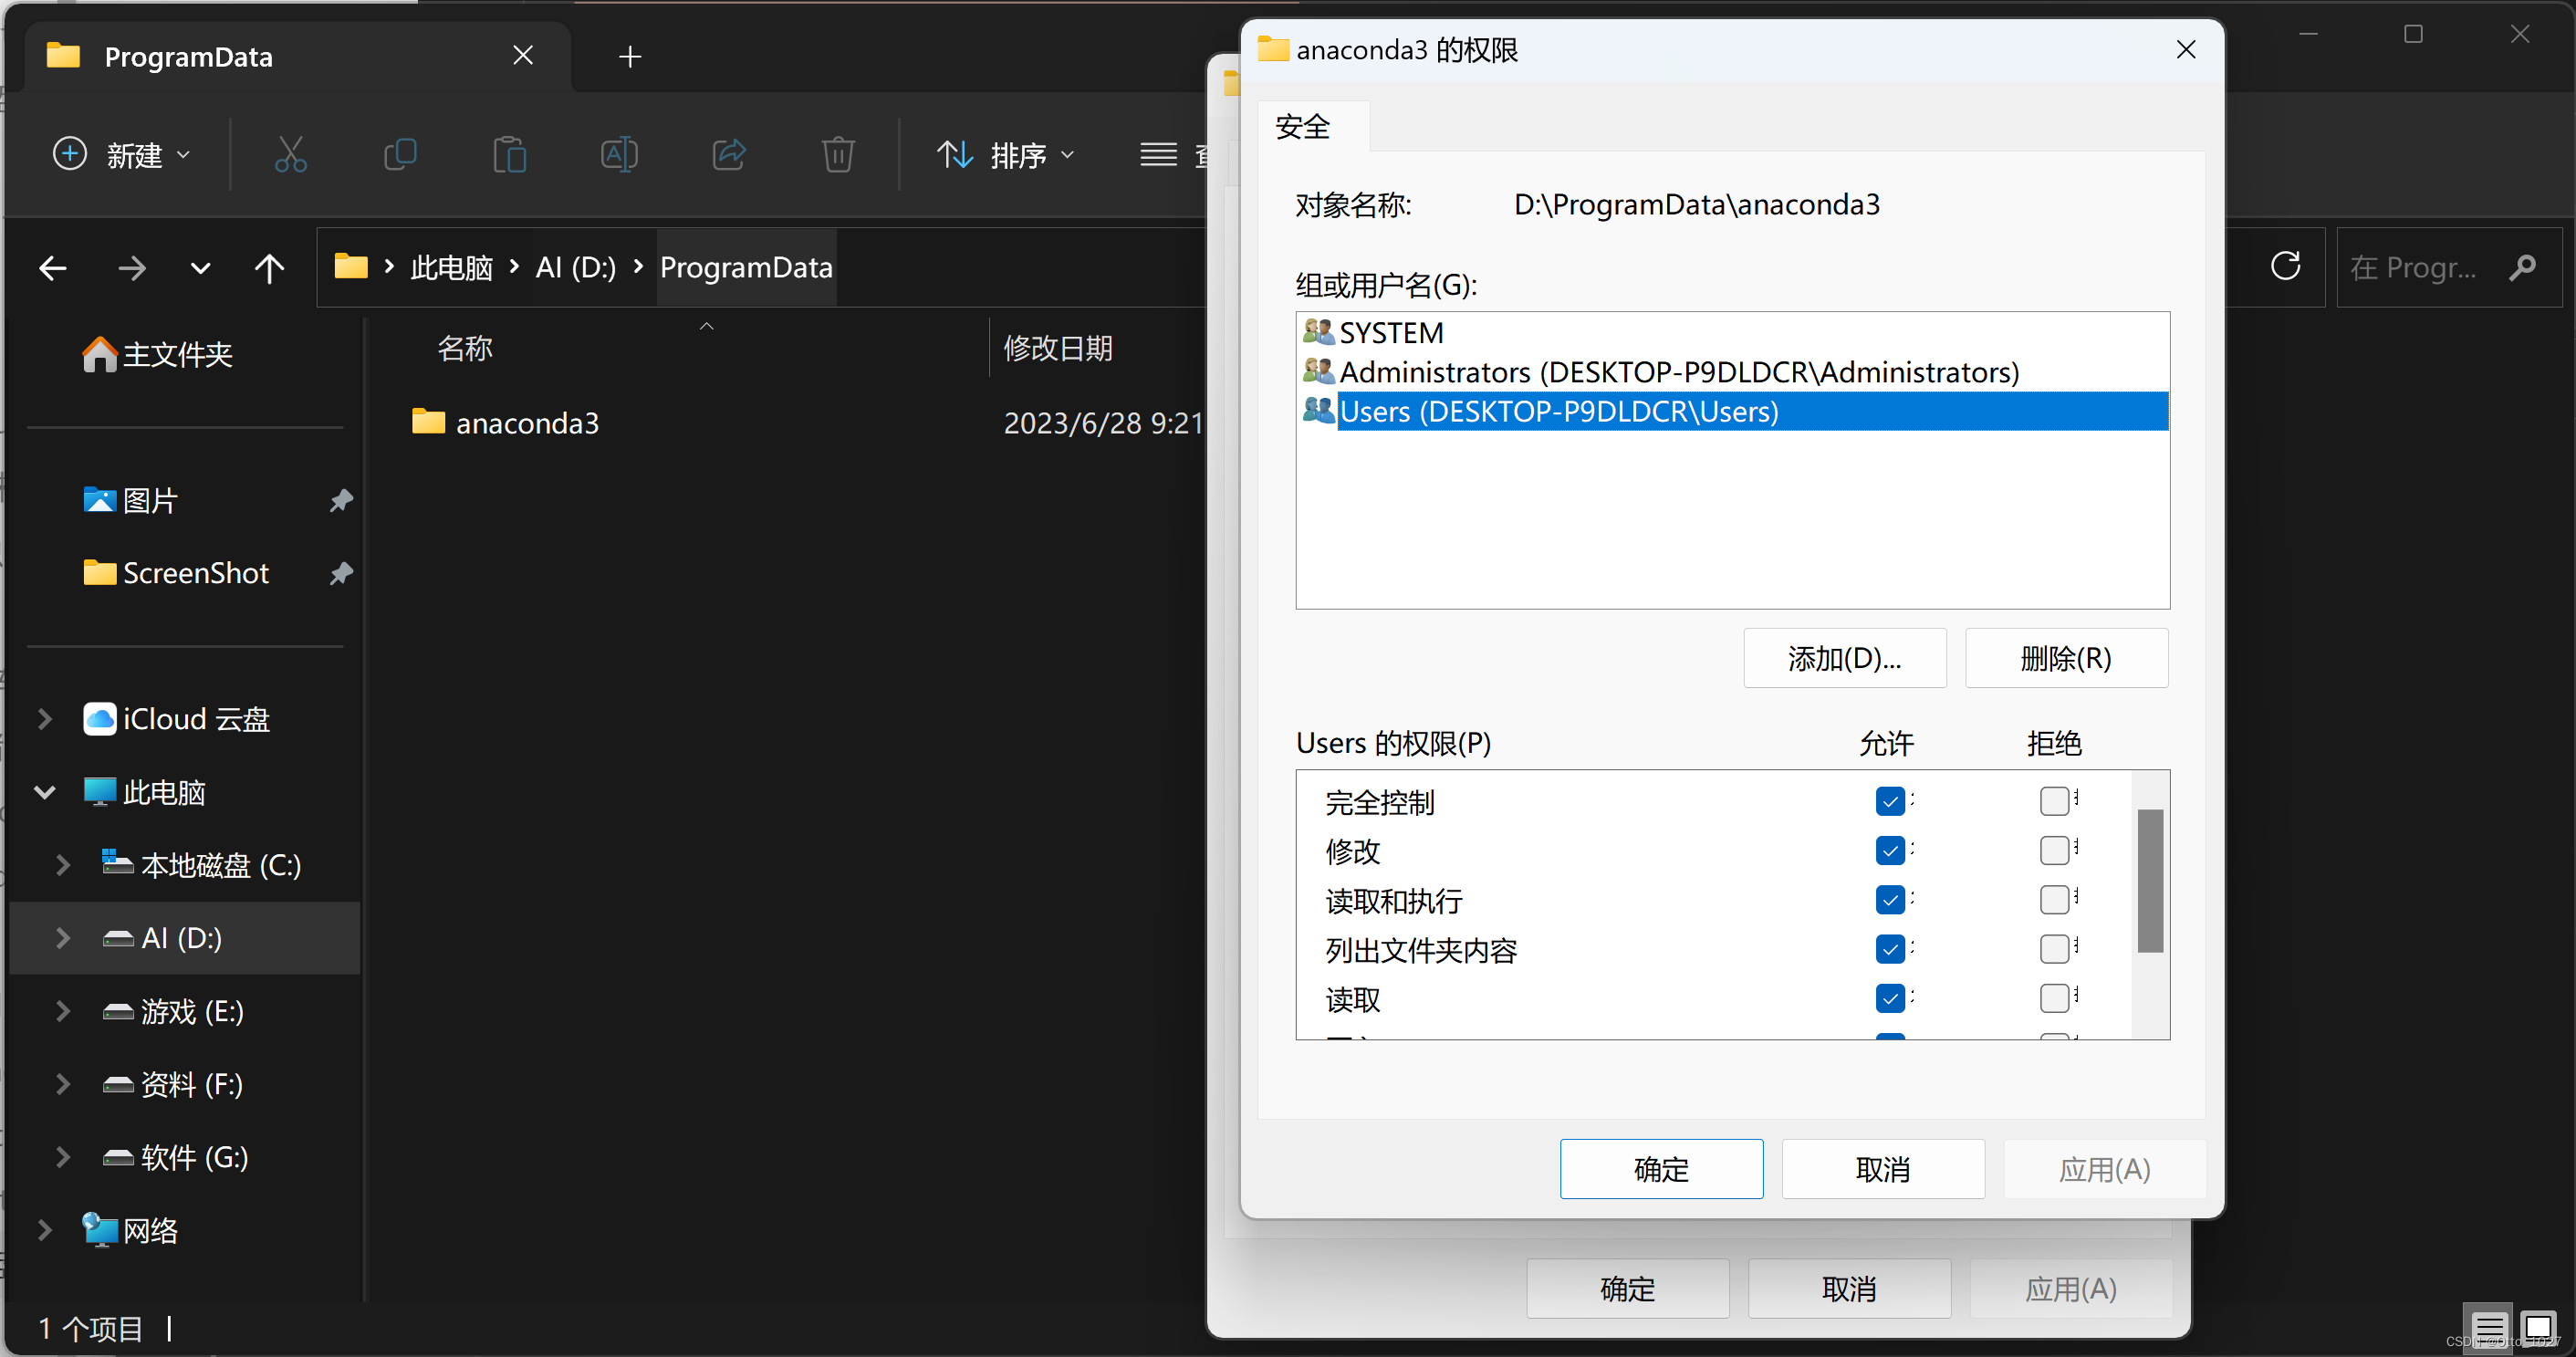This screenshot has height=1357, width=2576.
Task: Click ProgramData breadcrumb segment
Action: 746,267
